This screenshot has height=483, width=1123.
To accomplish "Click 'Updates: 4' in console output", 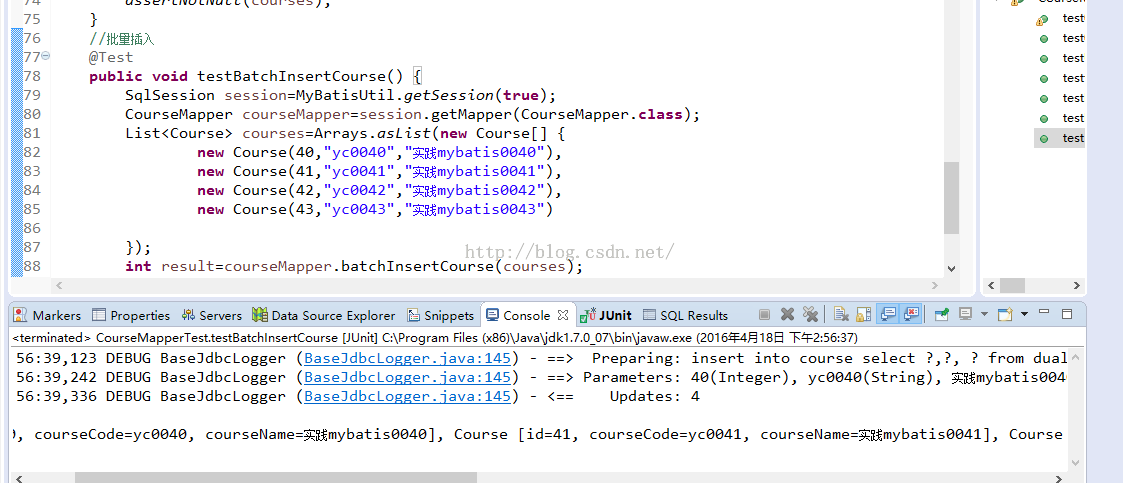I will pos(655,396).
